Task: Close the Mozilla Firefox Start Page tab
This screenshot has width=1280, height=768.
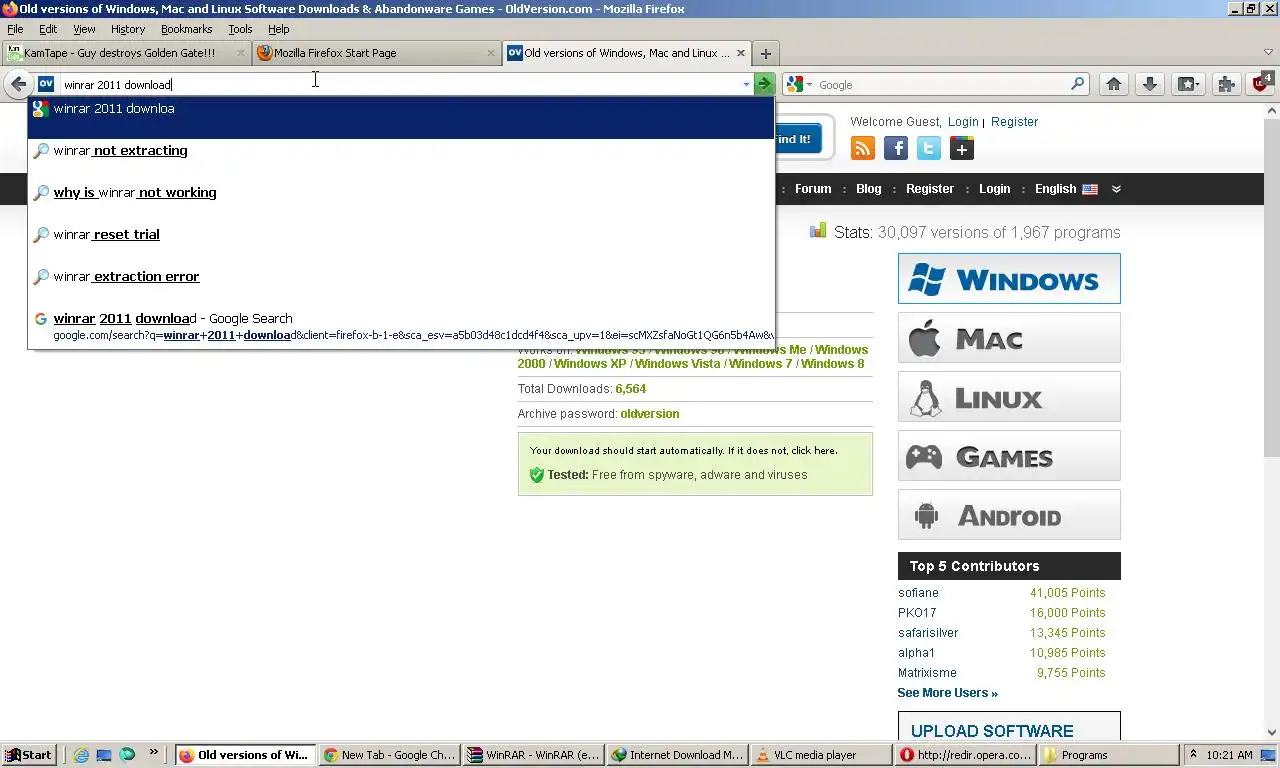Action: coord(491,53)
